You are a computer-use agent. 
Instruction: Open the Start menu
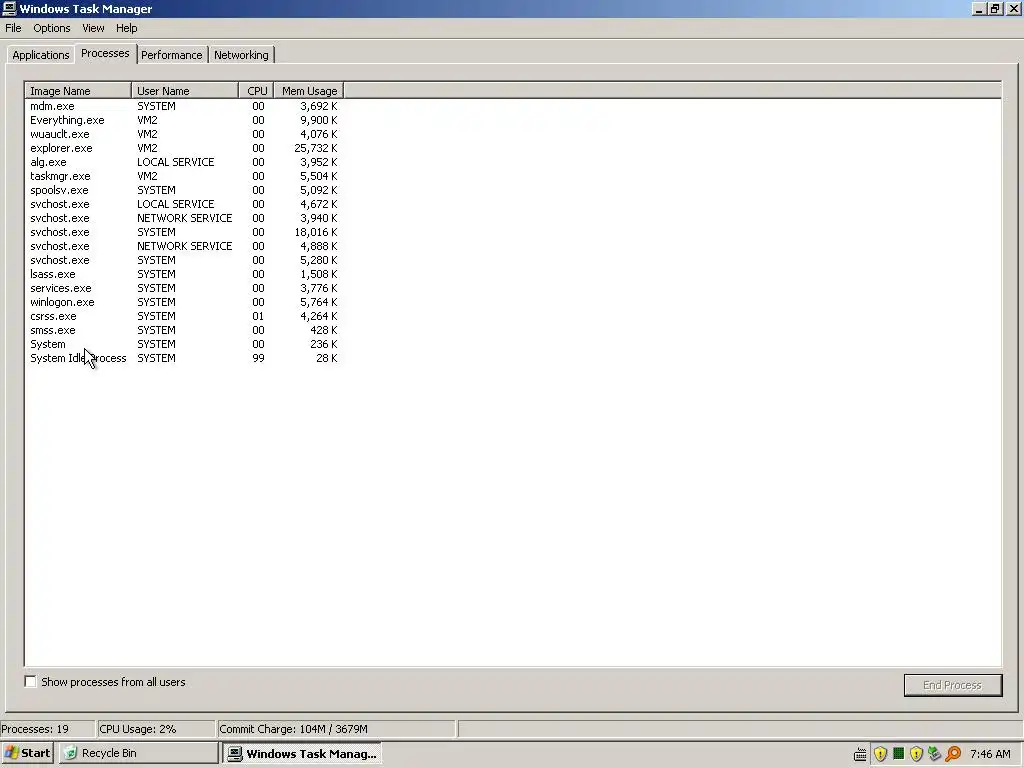pos(27,753)
